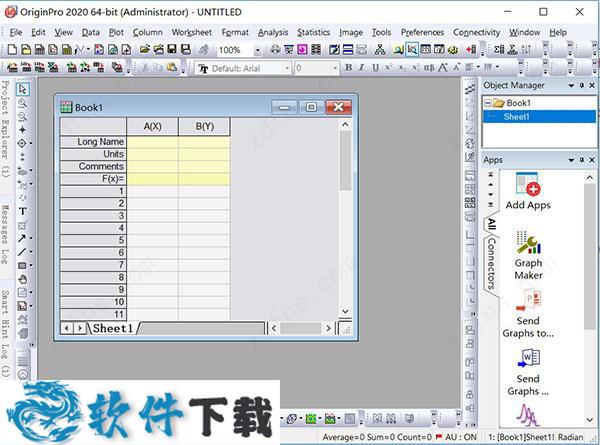600x445 pixels.
Task: Open the File menu
Action: click(16, 33)
